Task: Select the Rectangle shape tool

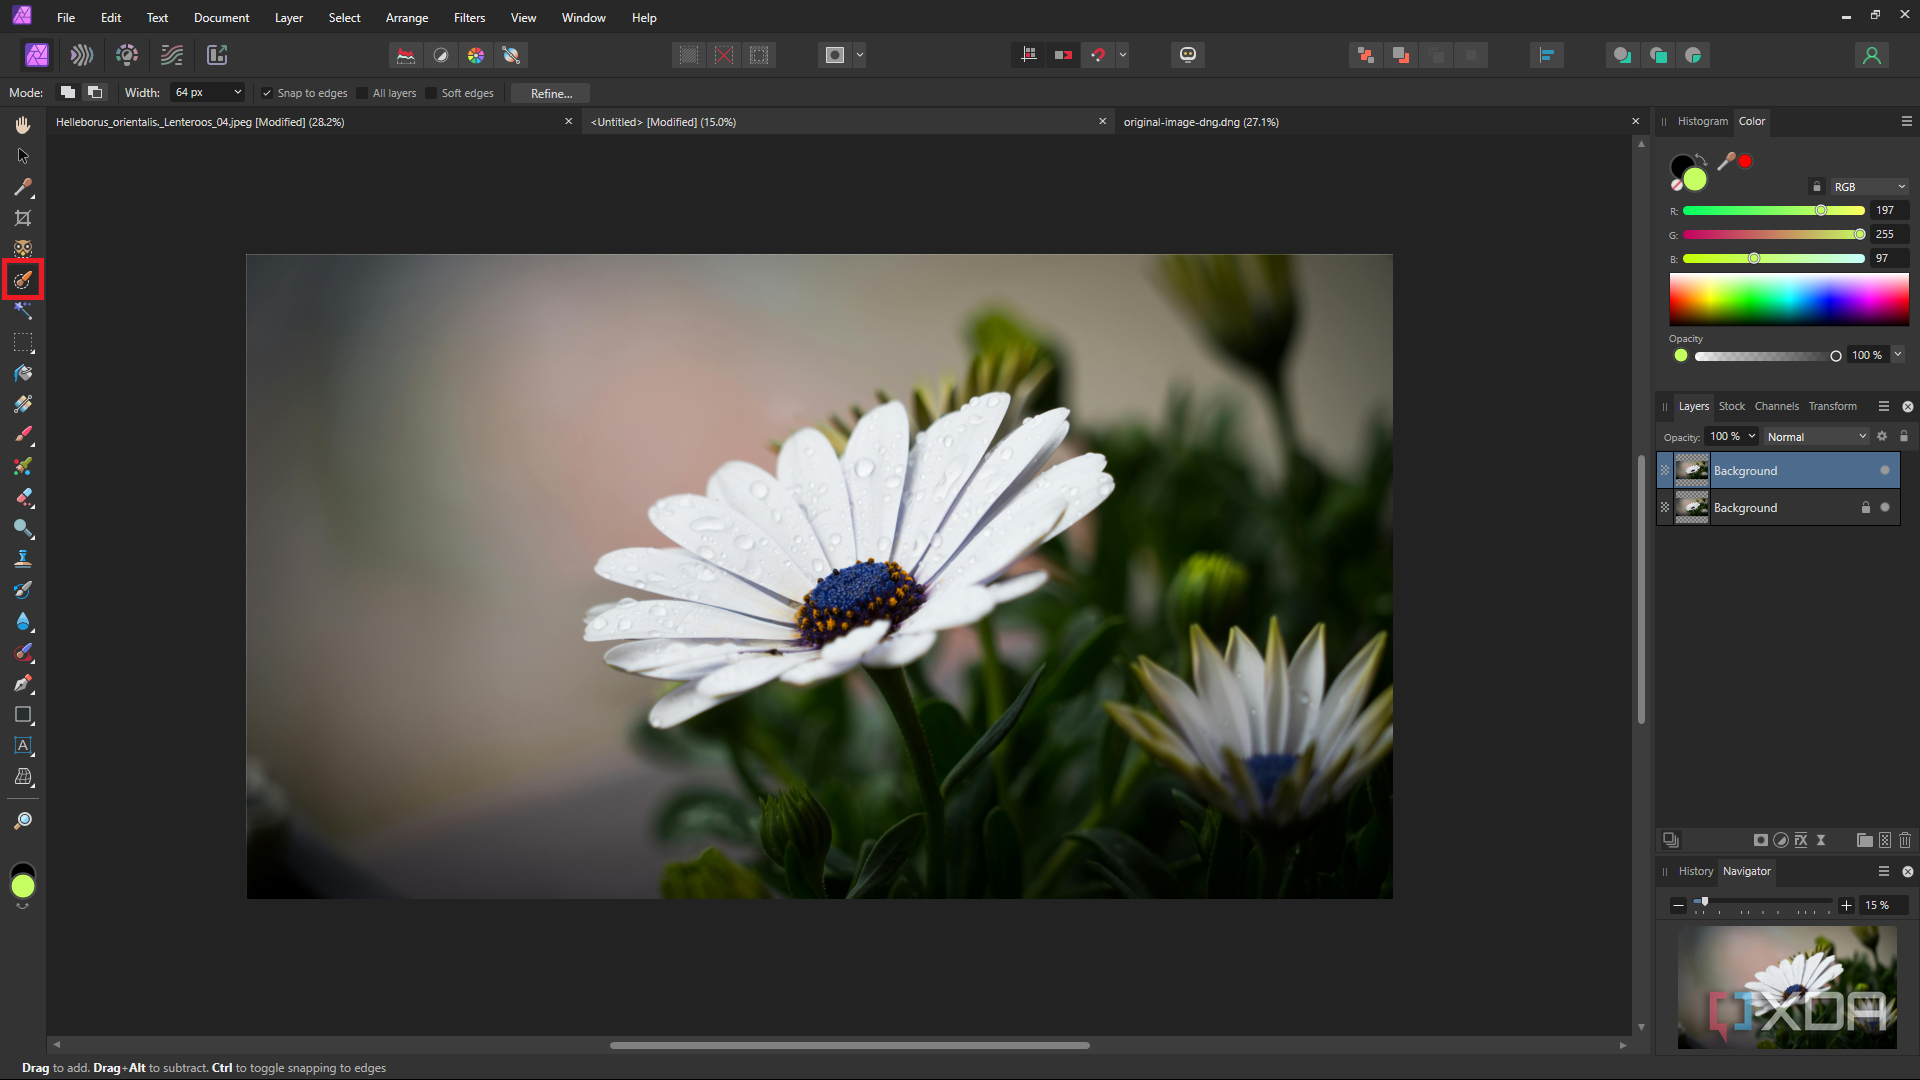Action: 23,715
